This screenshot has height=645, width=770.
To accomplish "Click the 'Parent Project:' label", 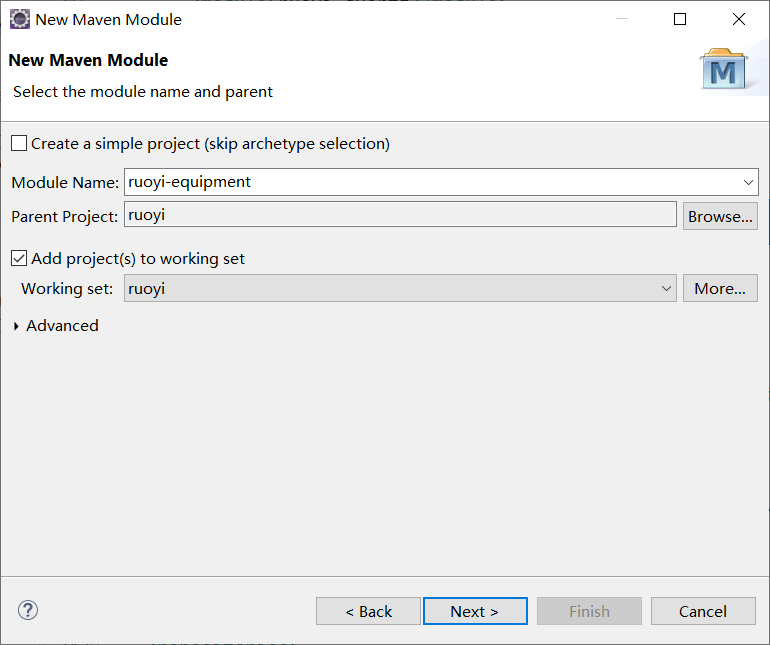I will point(64,217).
